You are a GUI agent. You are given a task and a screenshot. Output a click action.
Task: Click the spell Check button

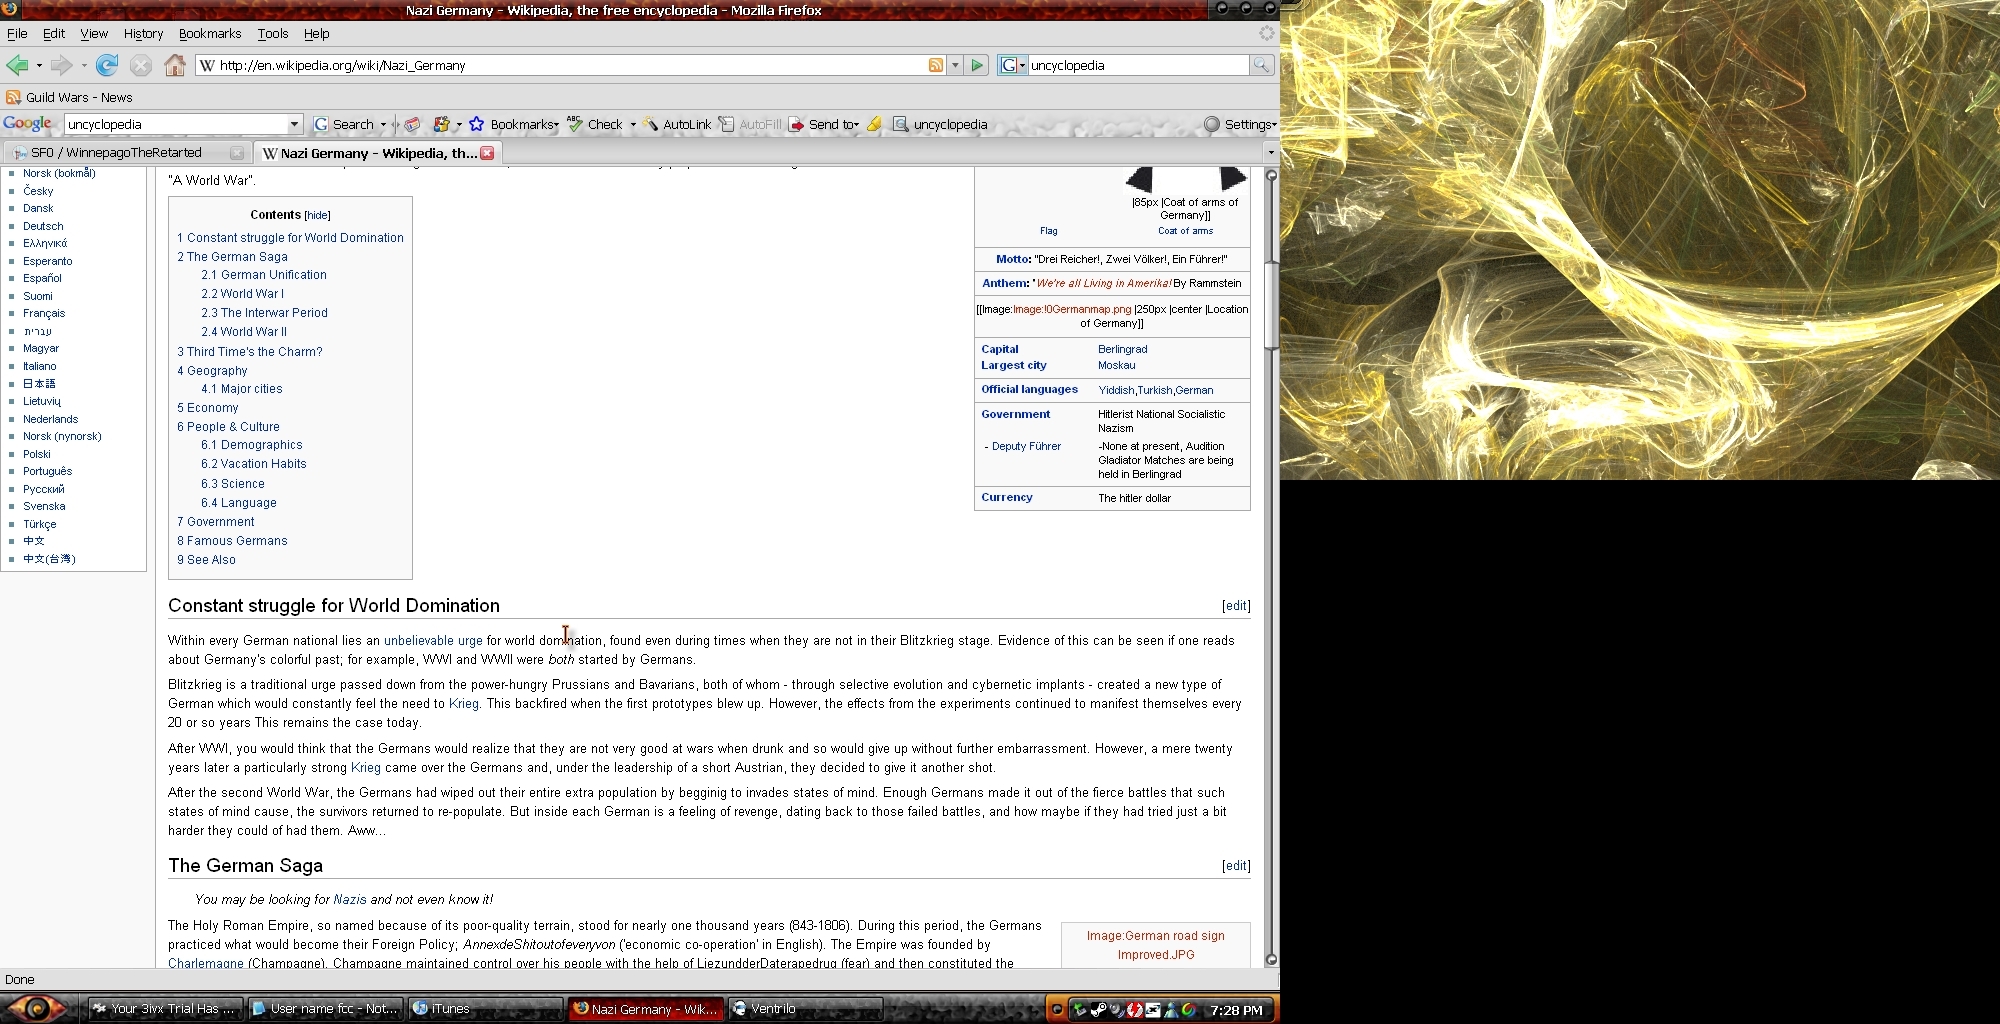[595, 124]
